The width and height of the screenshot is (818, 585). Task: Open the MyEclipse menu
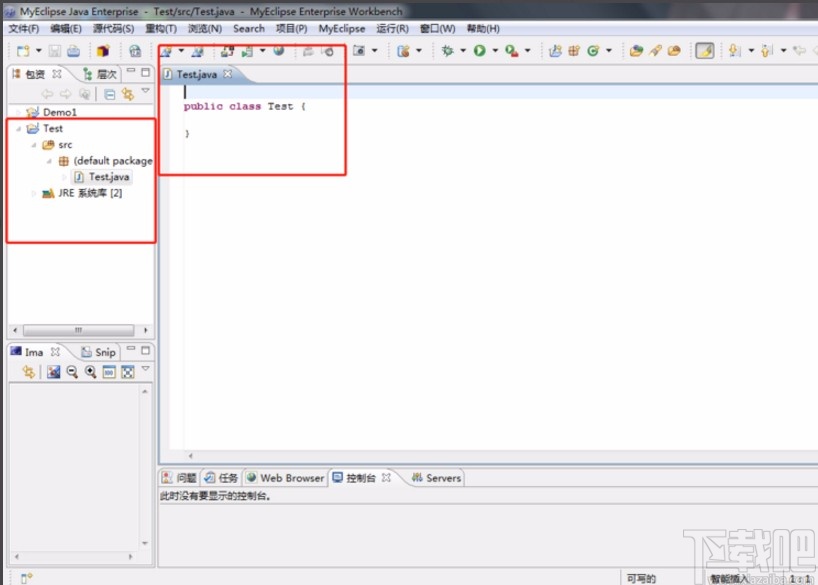342,29
